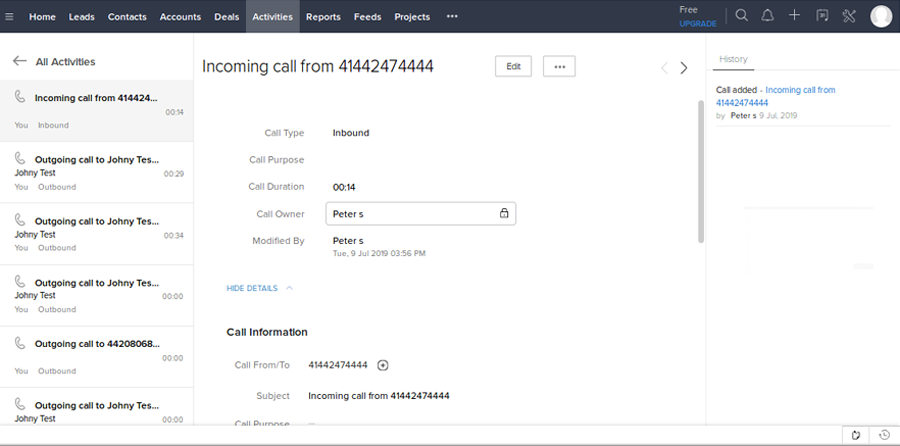
Task: Open the bottom bar clipboard icon
Action: [856, 435]
